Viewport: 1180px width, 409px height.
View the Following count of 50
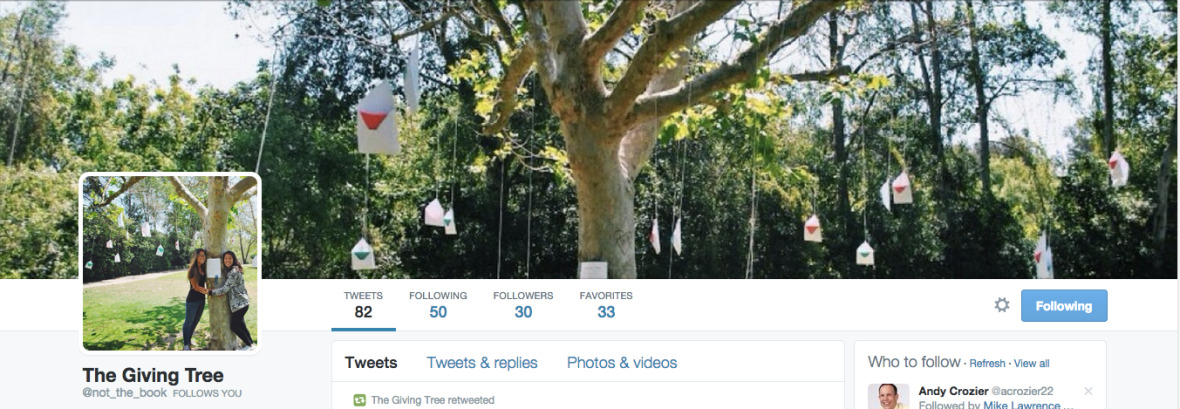(x=438, y=305)
